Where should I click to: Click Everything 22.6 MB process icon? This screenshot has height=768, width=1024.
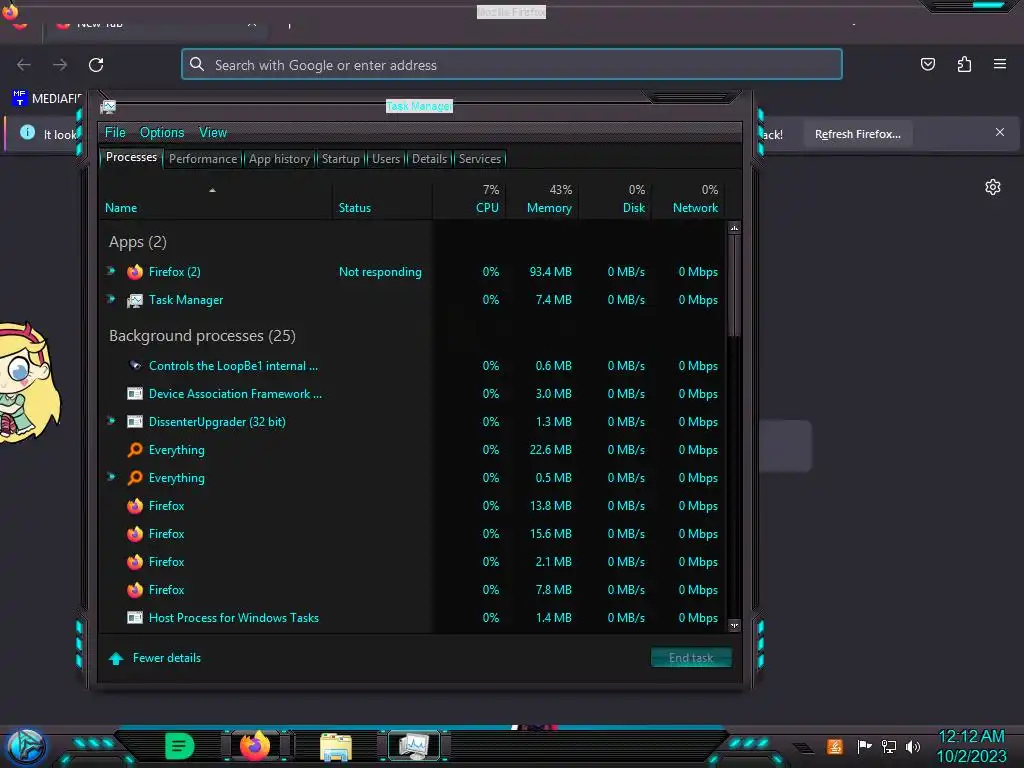(x=135, y=450)
